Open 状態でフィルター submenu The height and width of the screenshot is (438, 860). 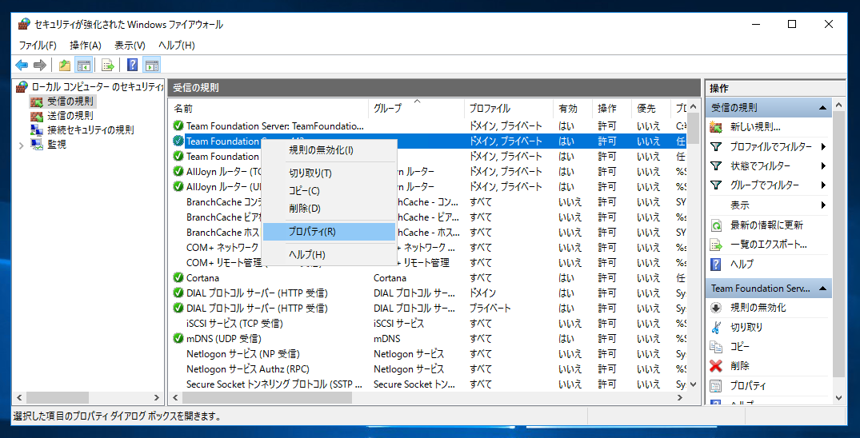pyautogui.click(x=759, y=166)
